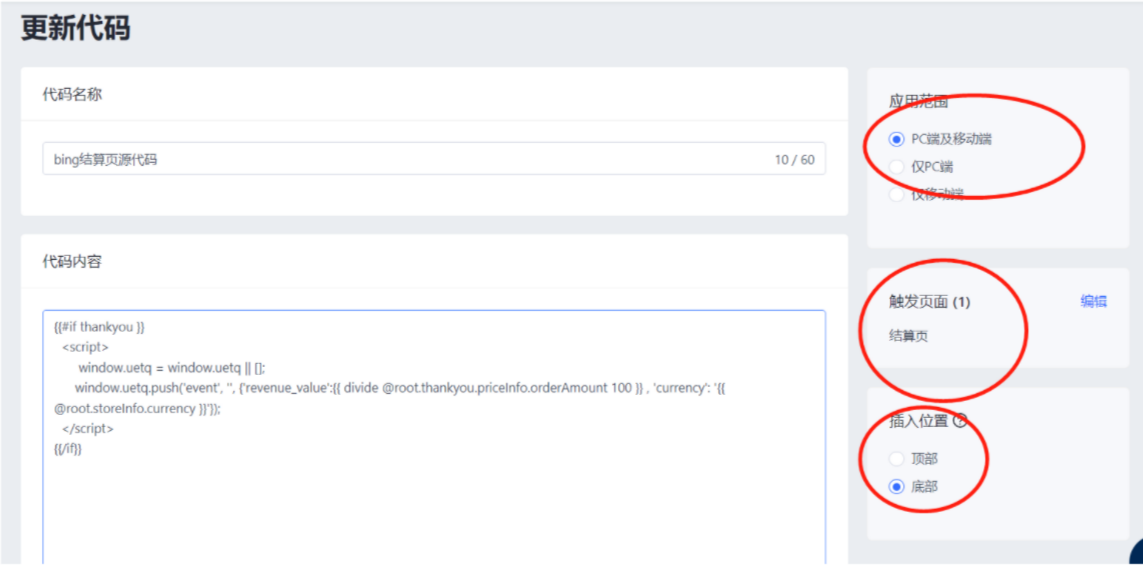Click the 编辑 link for trigger pages
This screenshot has height=565, width=1143.
click(1093, 302)
